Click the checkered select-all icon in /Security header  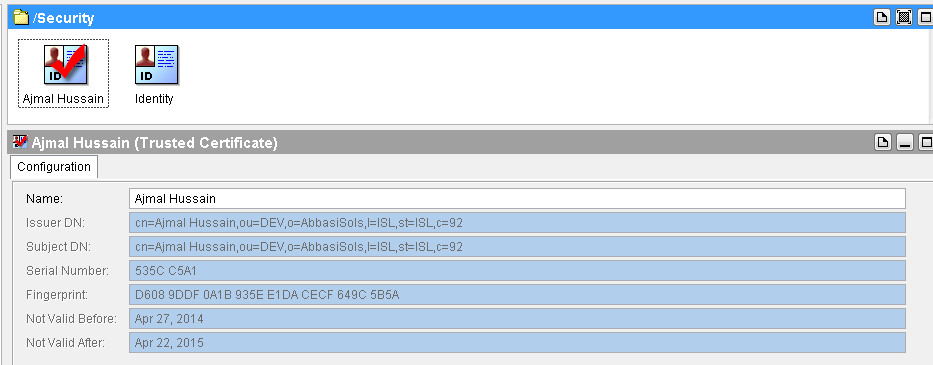tap(904, 17)
